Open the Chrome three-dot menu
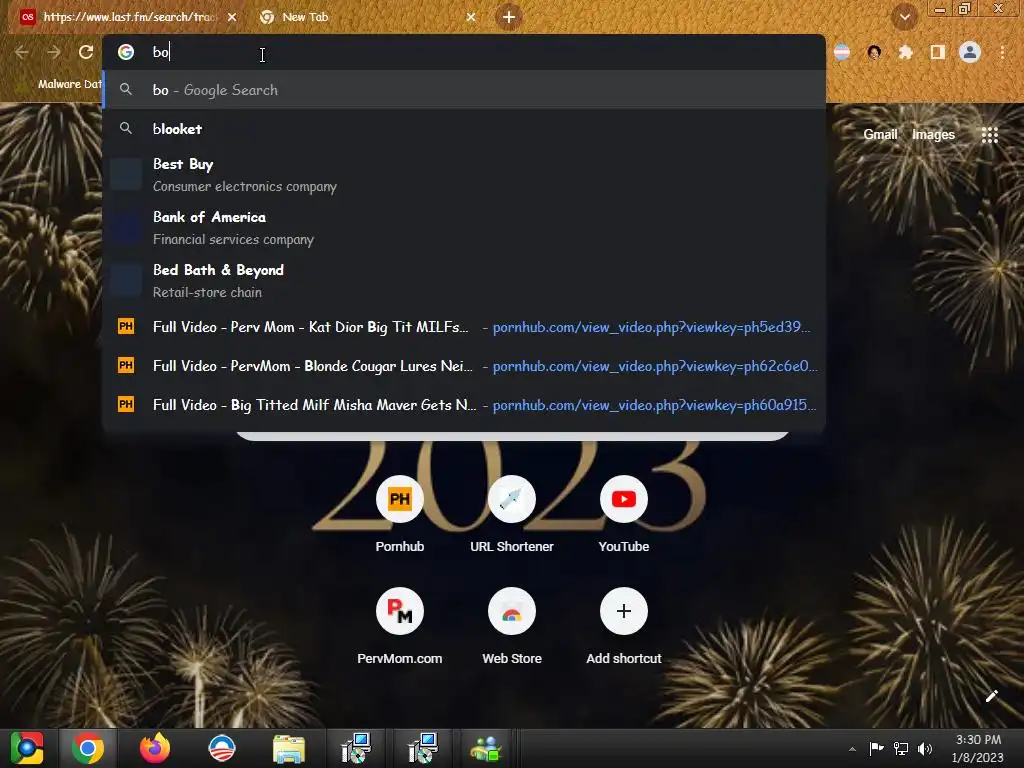Viewport: 1024px width, 768px height. point(1002,52)
